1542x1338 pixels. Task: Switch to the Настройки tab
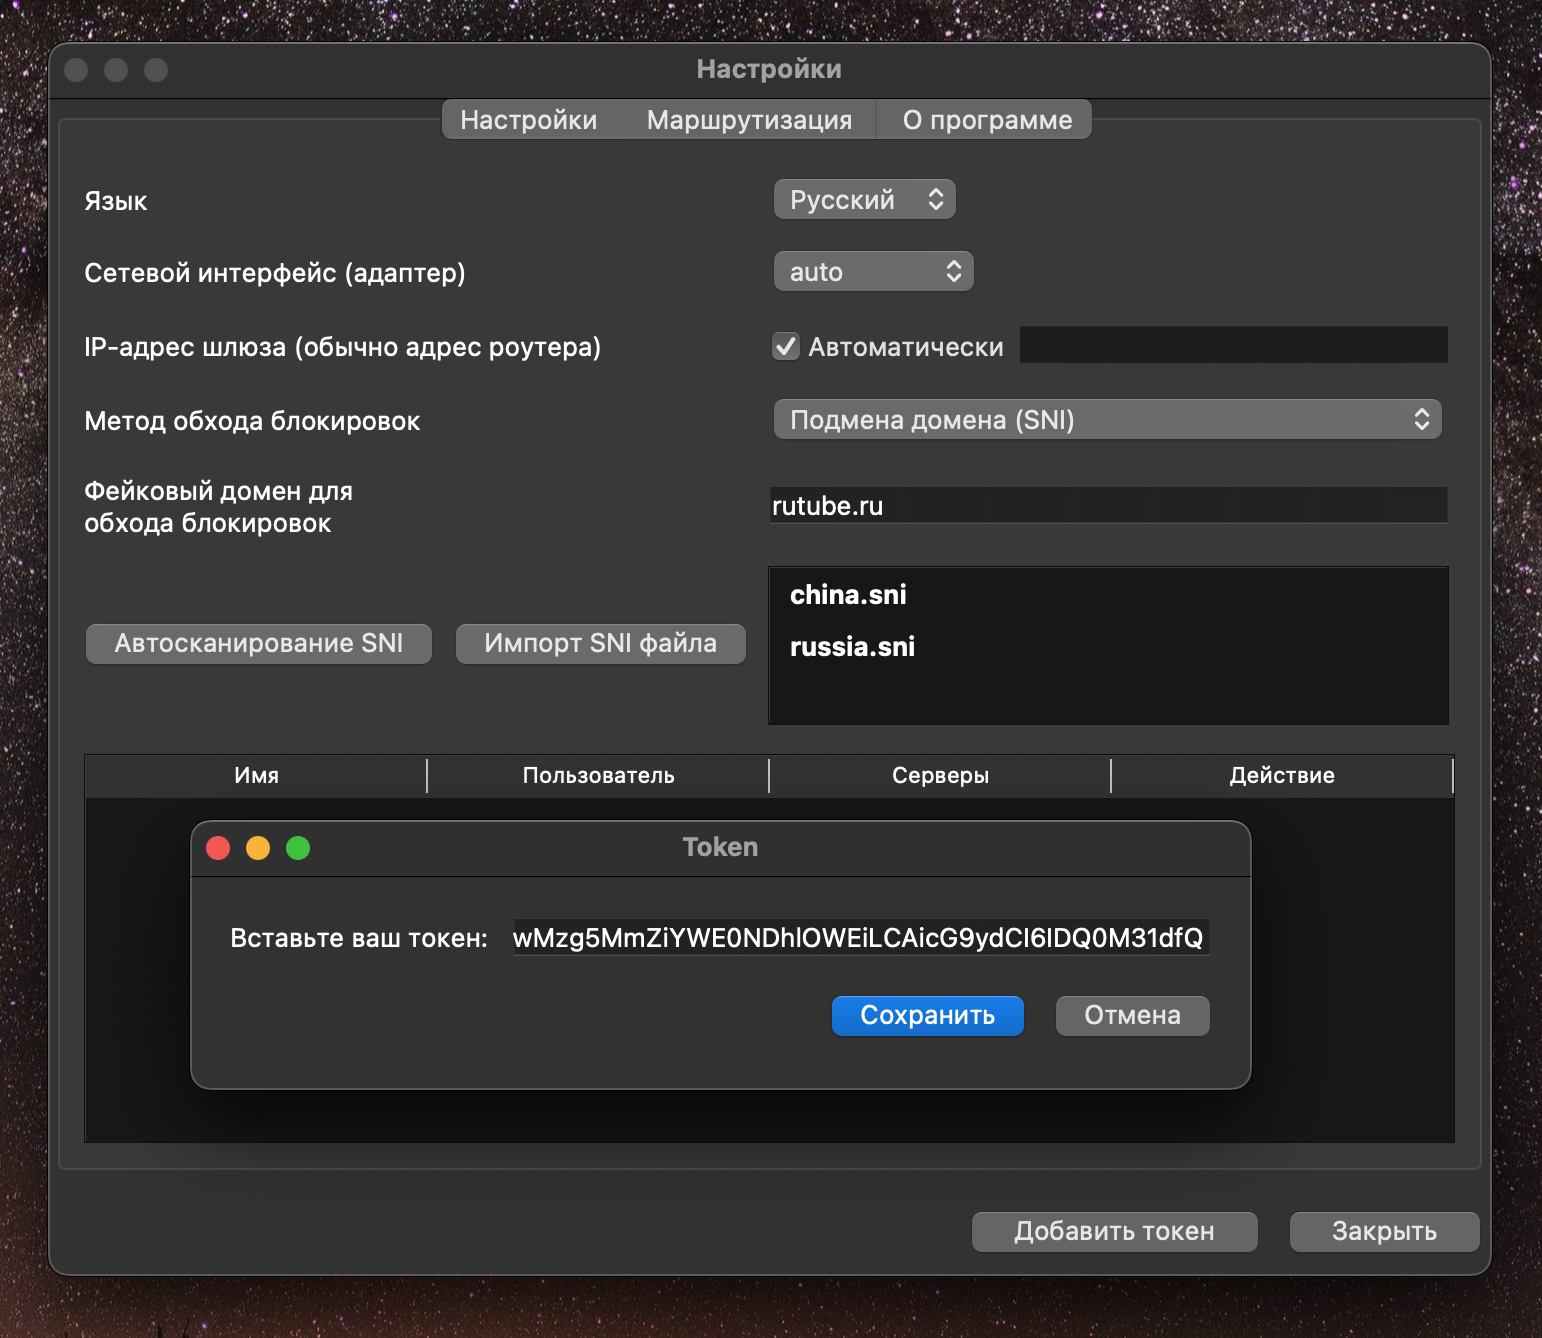click(528, 120)
